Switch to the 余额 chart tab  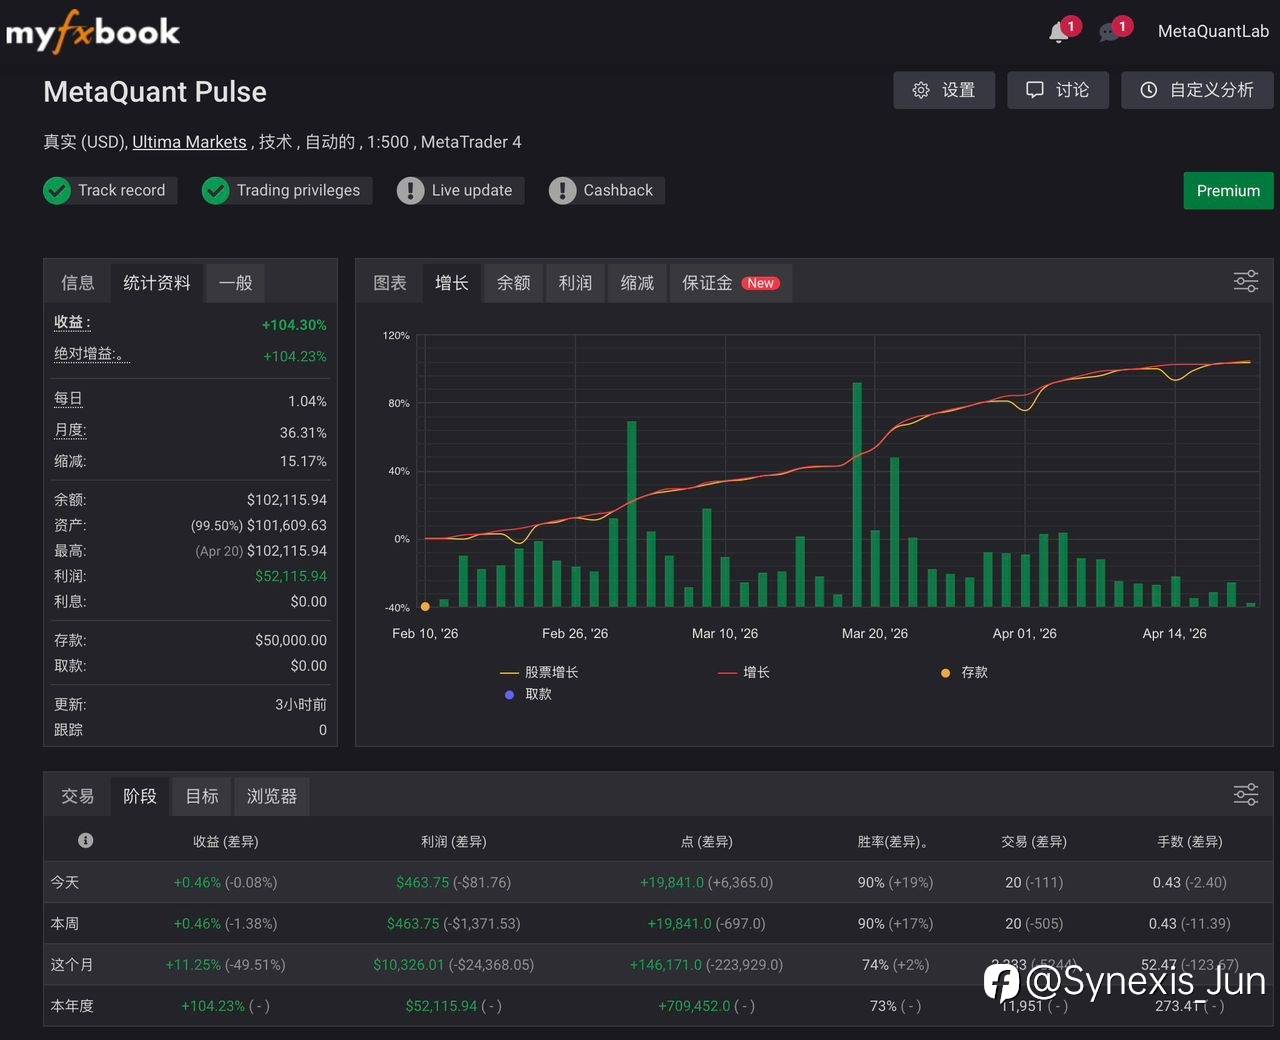point(514,283)
